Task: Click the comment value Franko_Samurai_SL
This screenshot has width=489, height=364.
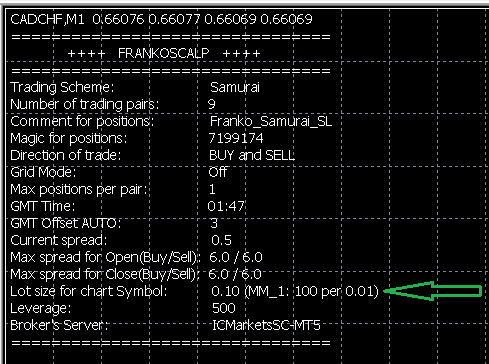Action: coord(271,121)
